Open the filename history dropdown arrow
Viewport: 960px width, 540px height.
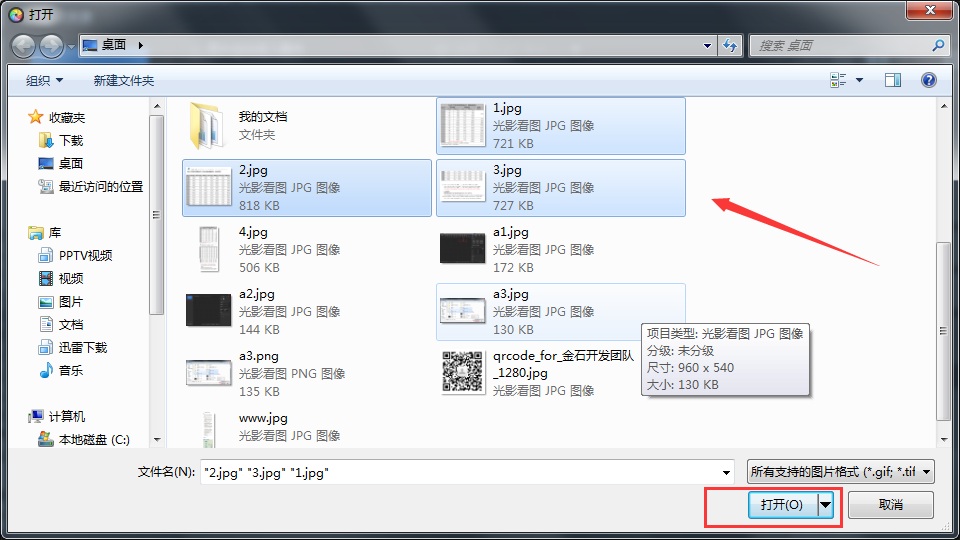tap(725, 472)
